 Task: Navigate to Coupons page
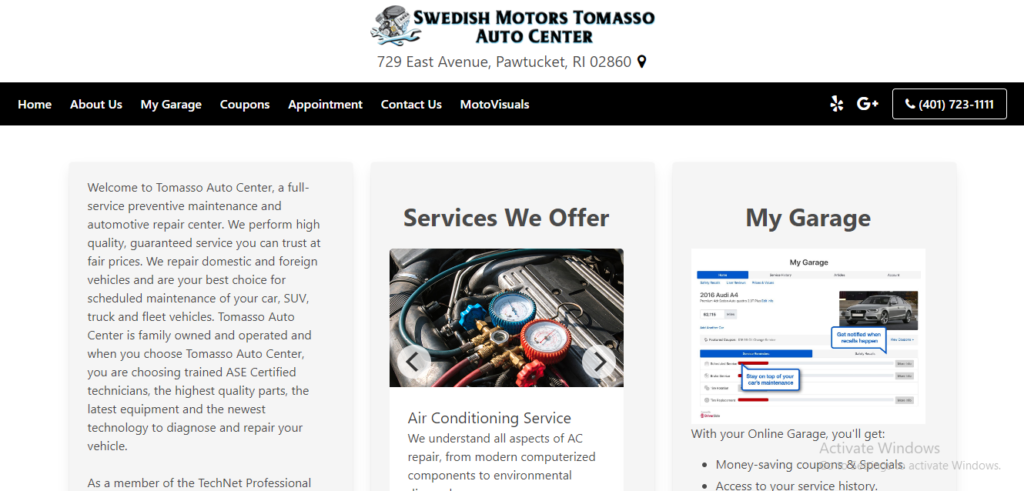(245, 104)
